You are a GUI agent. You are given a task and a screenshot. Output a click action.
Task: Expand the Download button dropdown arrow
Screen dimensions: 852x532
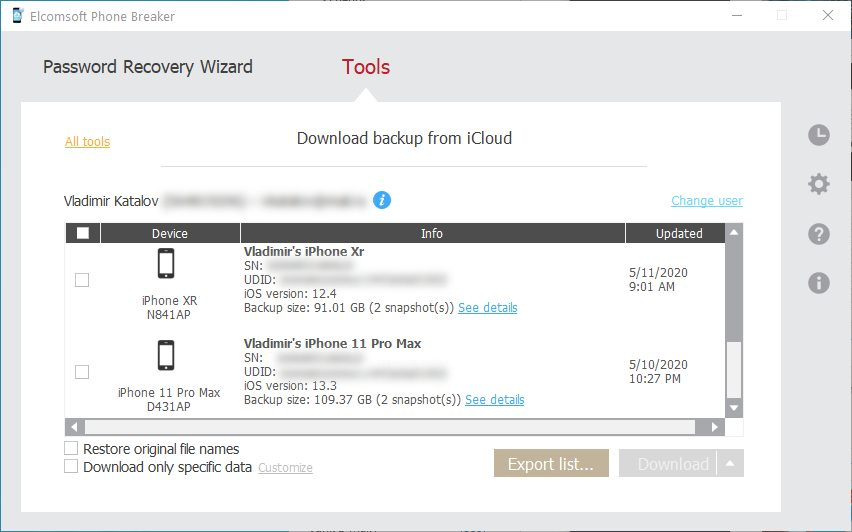click(731, 463)
